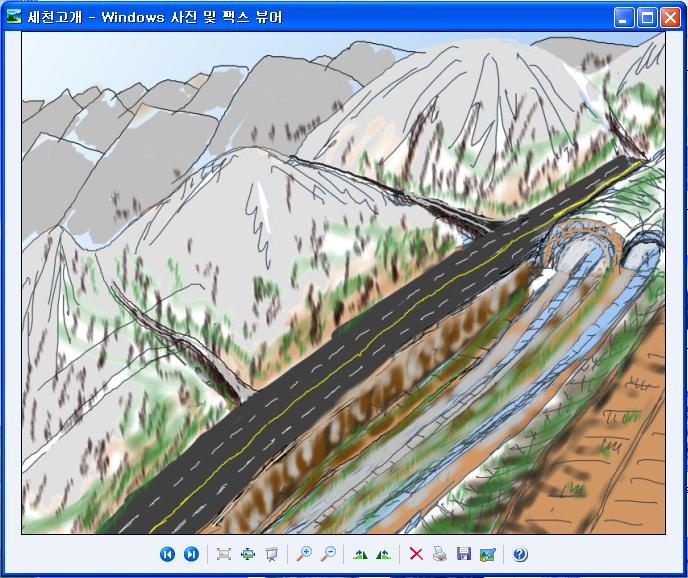Zoom in with the plus magnifier

click(x=304, y=554)
